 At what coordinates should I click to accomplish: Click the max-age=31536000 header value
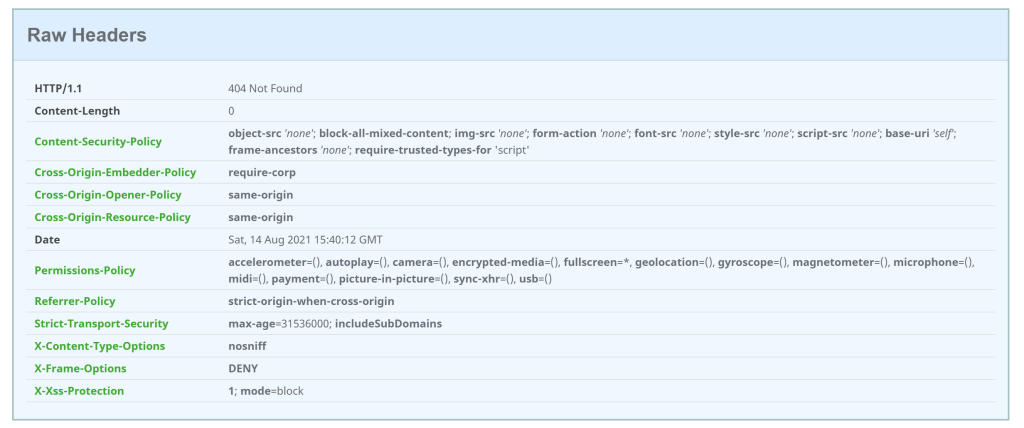point(280,323)
